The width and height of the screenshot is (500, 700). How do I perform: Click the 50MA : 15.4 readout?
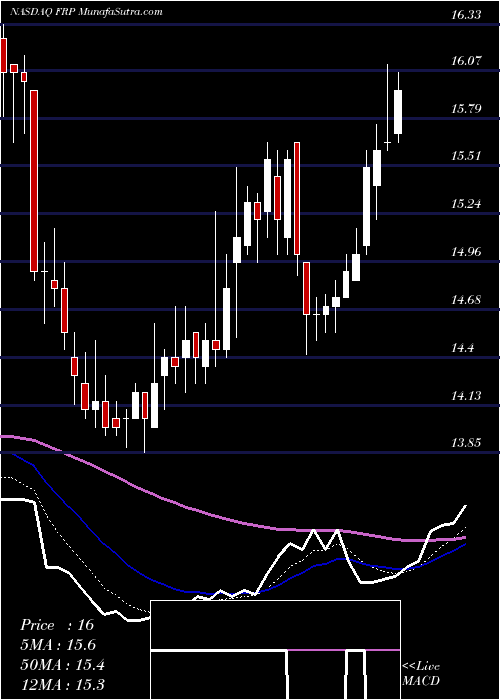[x=62, y=665]
